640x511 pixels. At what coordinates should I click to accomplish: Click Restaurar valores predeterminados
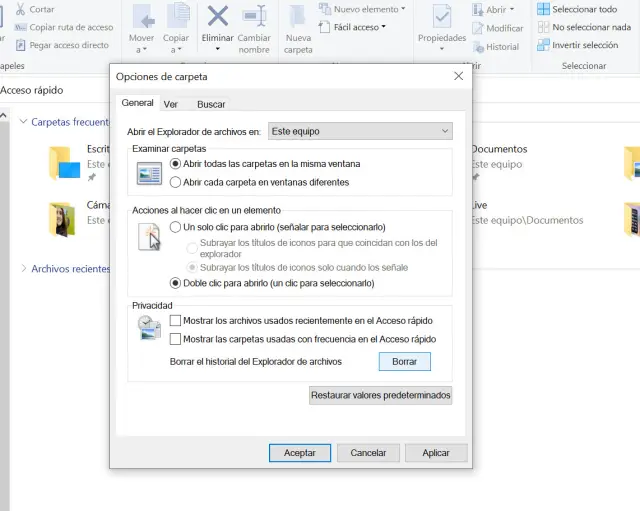coord(380,395)
